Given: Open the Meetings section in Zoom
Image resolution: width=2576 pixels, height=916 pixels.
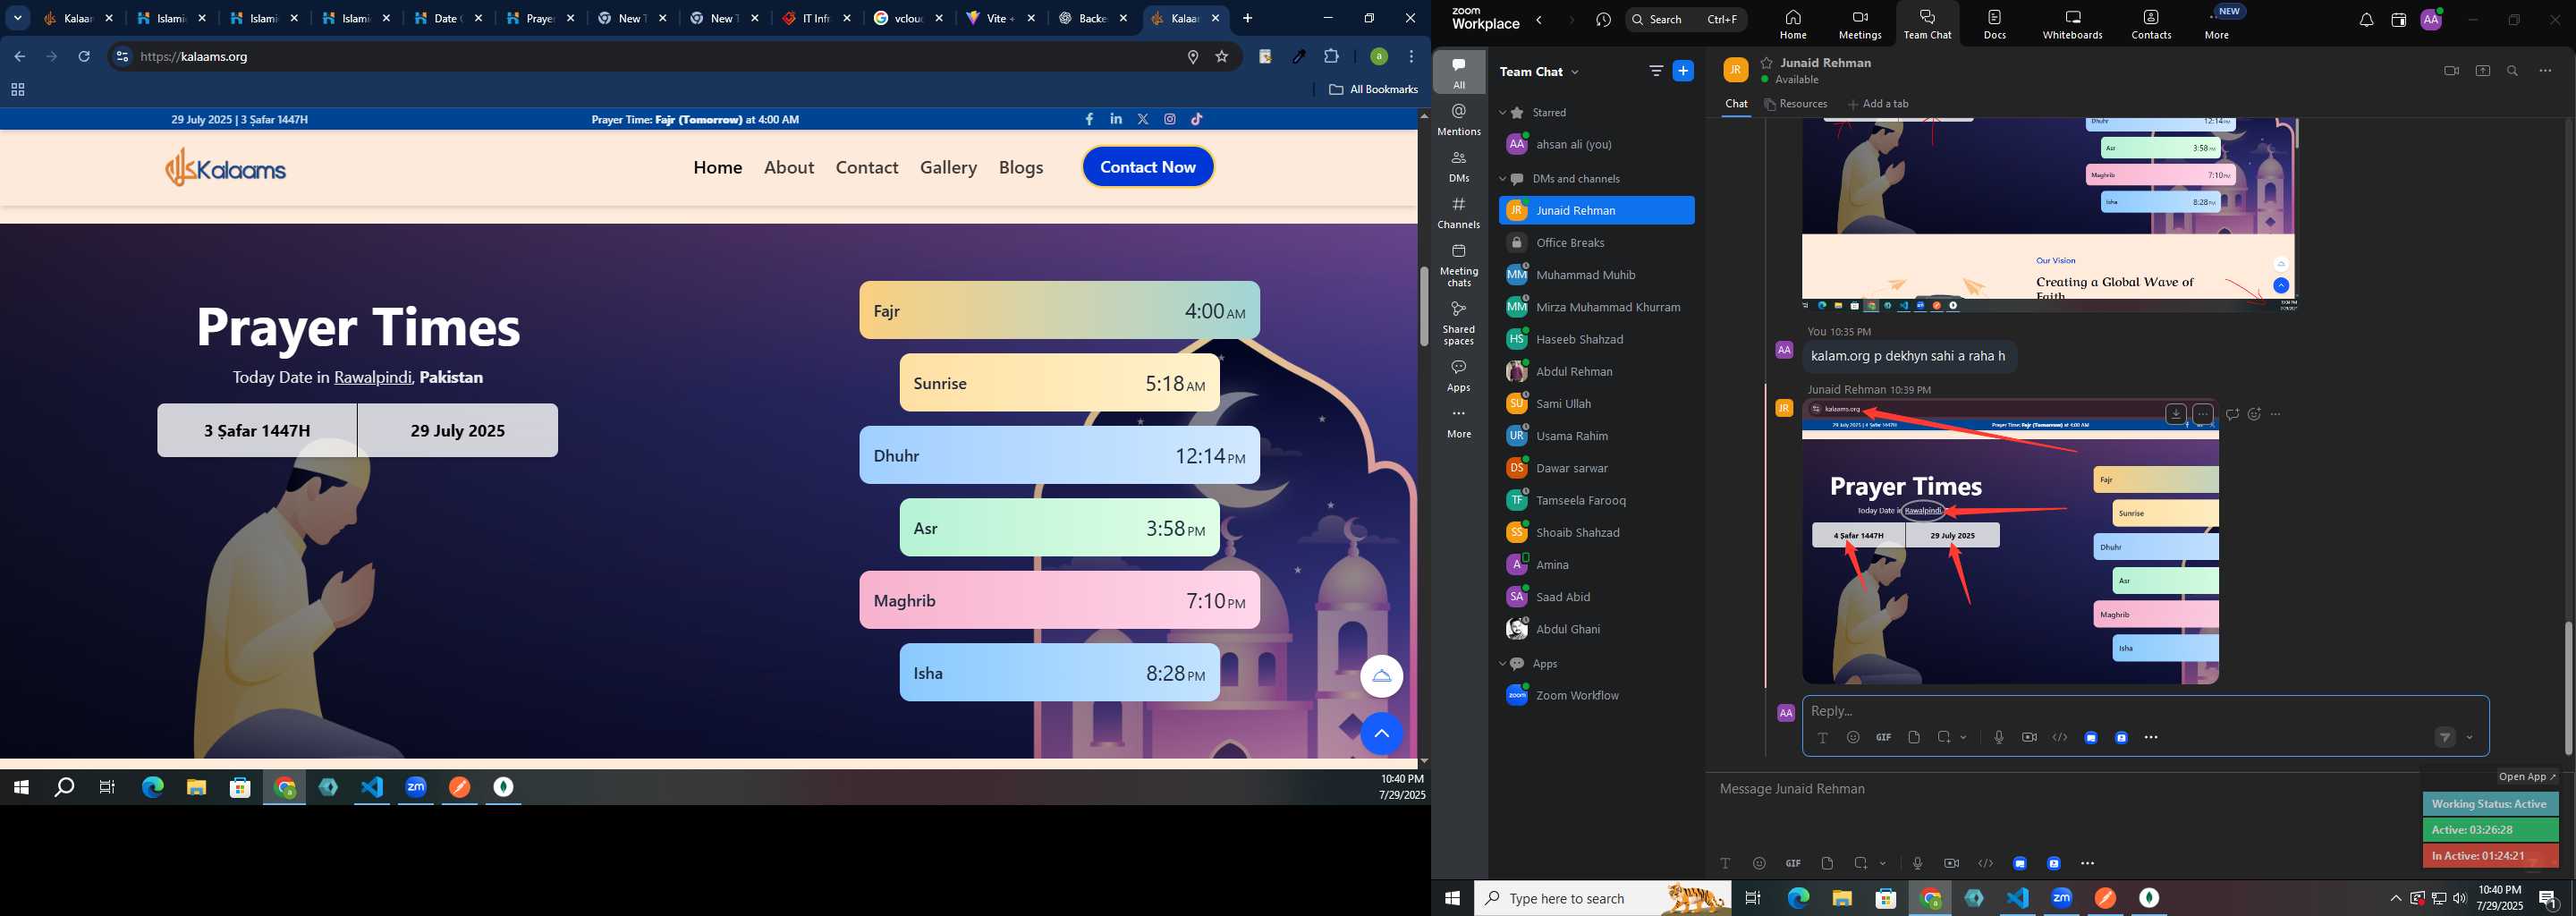Looking at the screenshot, I should [x=1860, y=24].
